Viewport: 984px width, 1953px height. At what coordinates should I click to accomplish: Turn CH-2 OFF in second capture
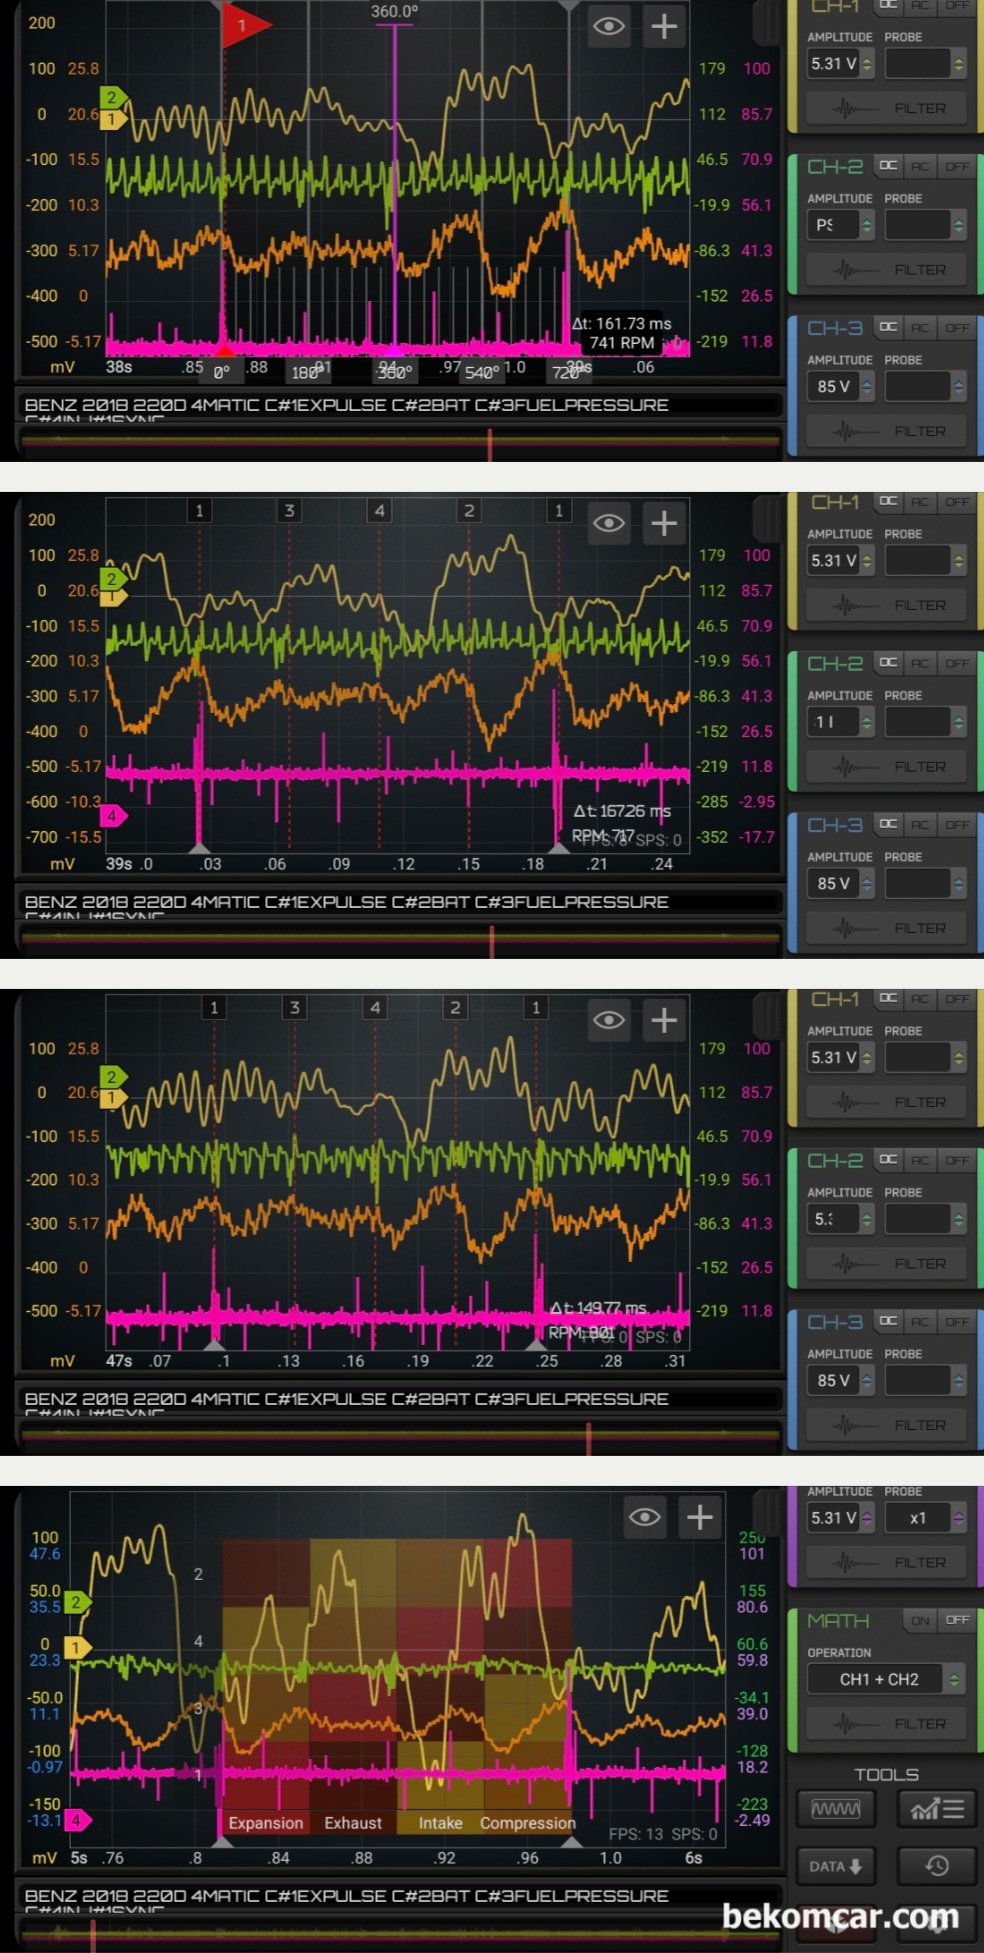(957, 663)
